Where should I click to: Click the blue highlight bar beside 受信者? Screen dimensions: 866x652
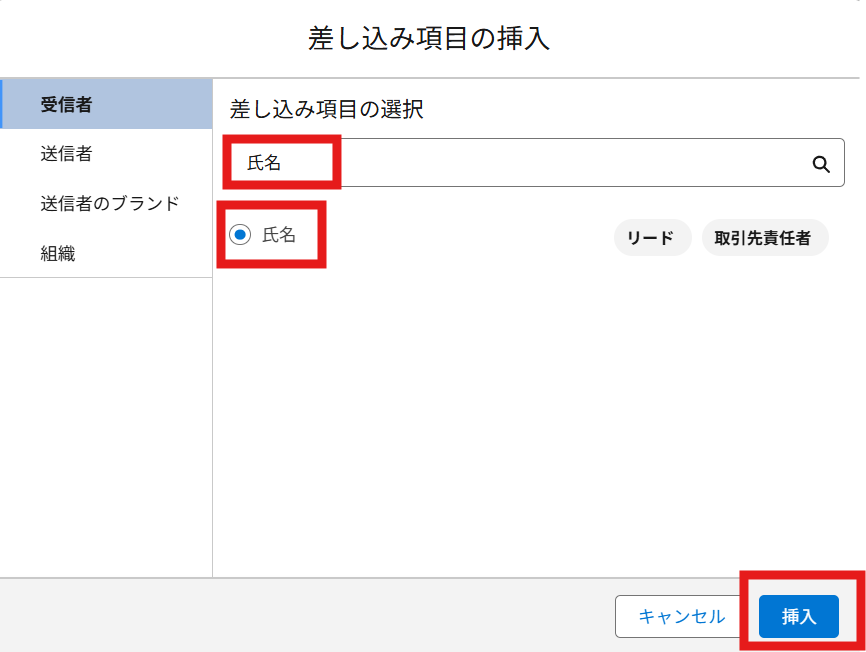[x=2, y=103]
